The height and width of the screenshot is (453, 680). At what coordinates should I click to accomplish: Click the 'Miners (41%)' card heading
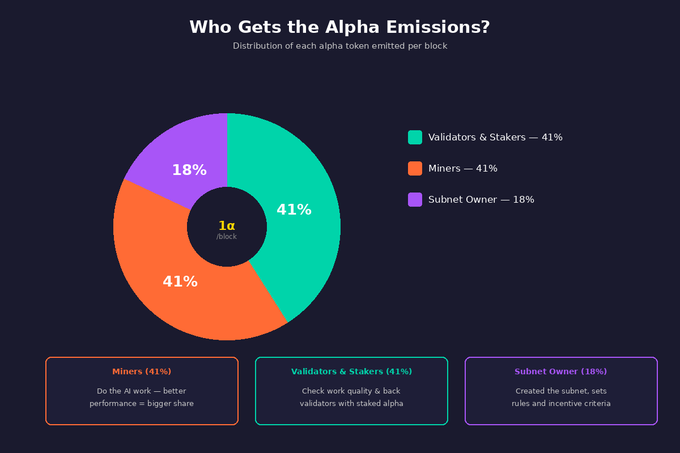click(142, 371)
